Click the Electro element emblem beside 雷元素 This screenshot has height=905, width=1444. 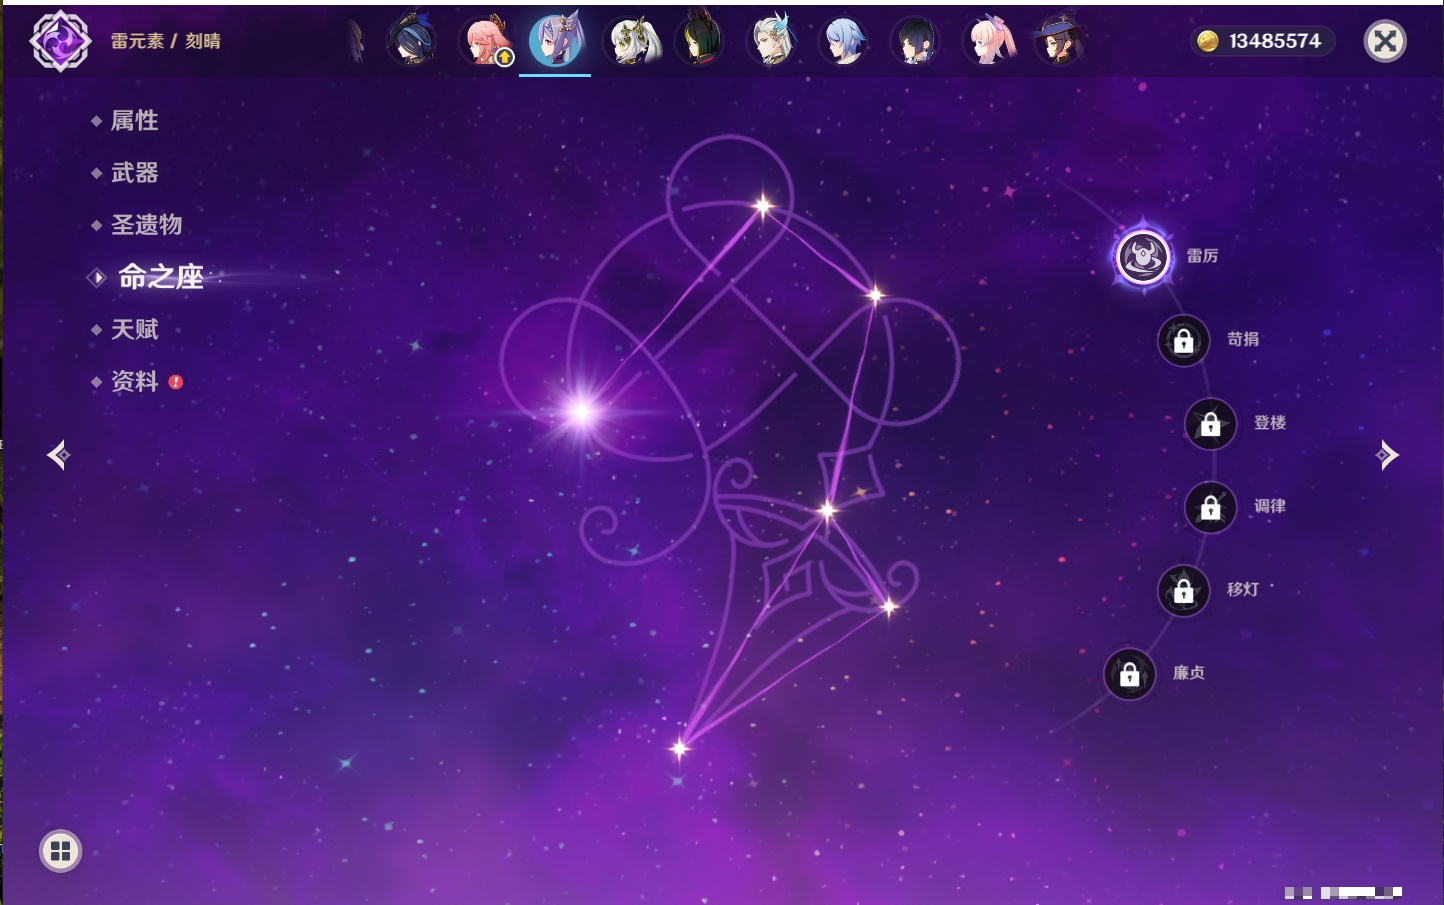click(x=60, y=41)
